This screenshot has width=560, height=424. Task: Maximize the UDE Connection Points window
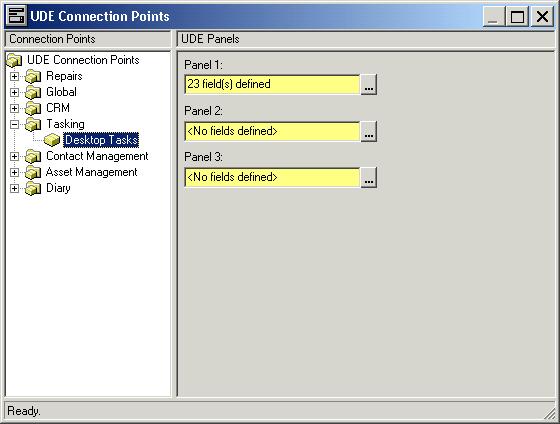pyautogui.click(x=517, y=16)
